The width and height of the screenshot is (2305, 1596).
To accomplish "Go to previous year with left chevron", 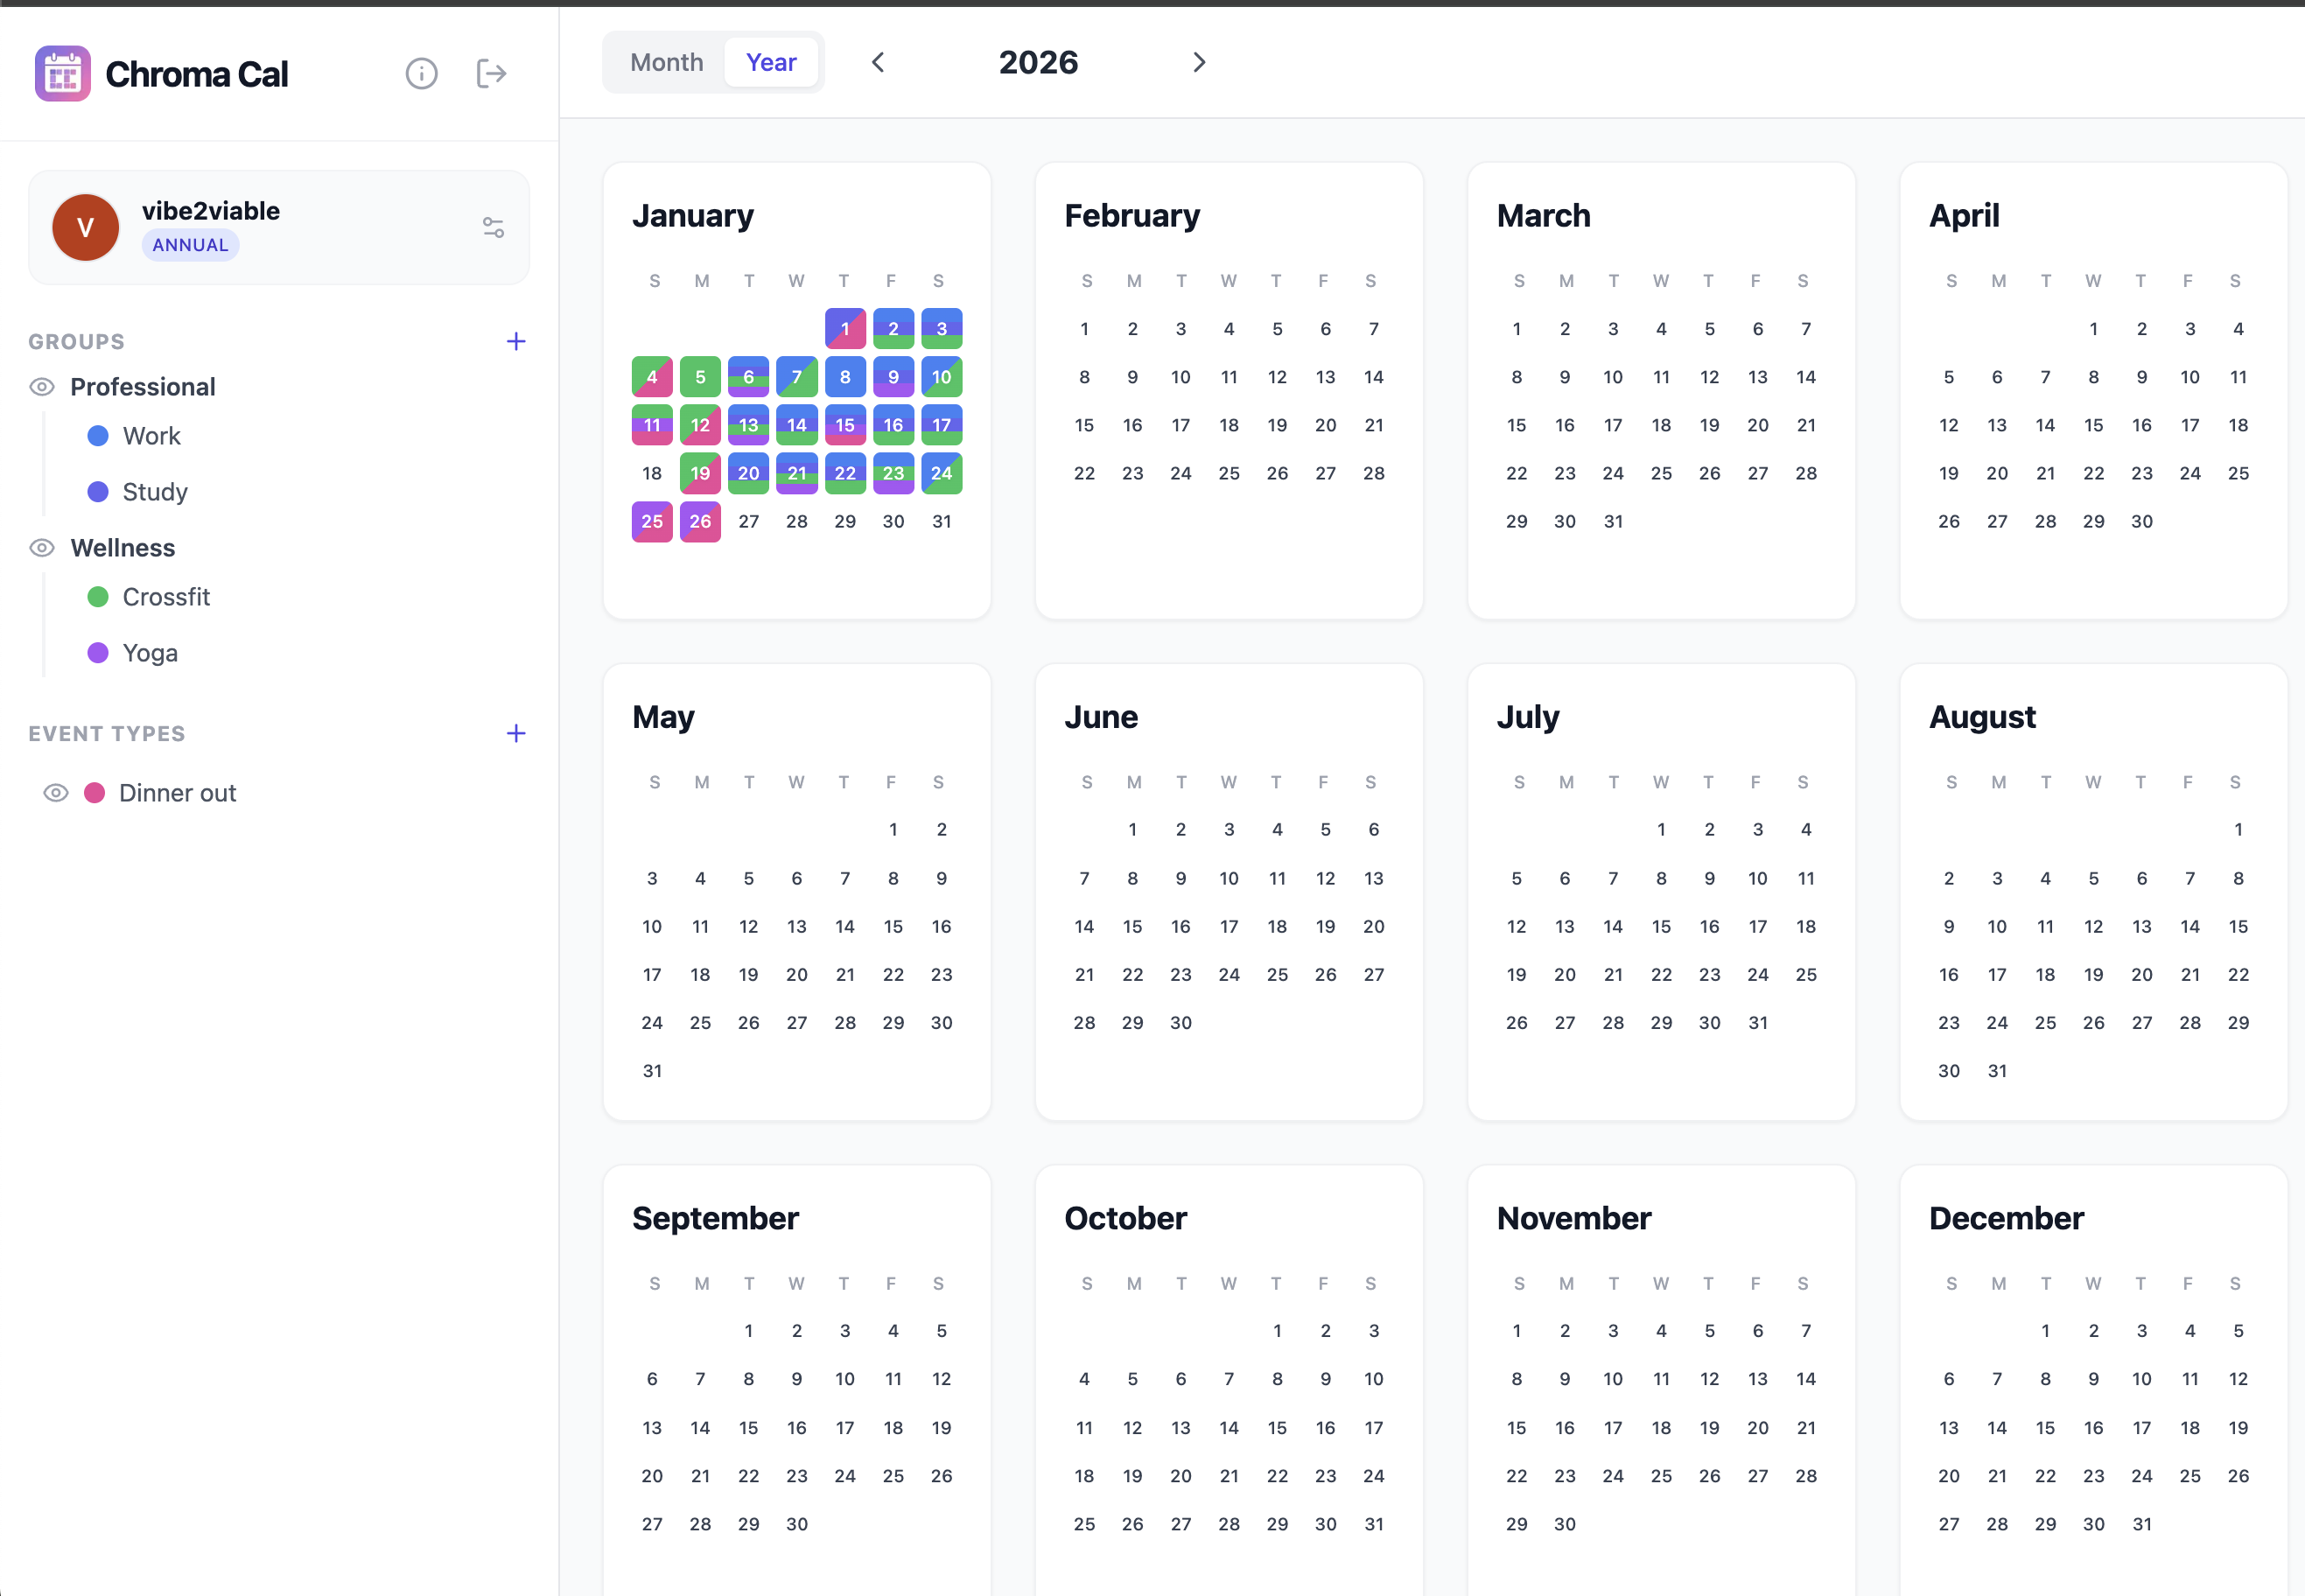I will (877, 61).
